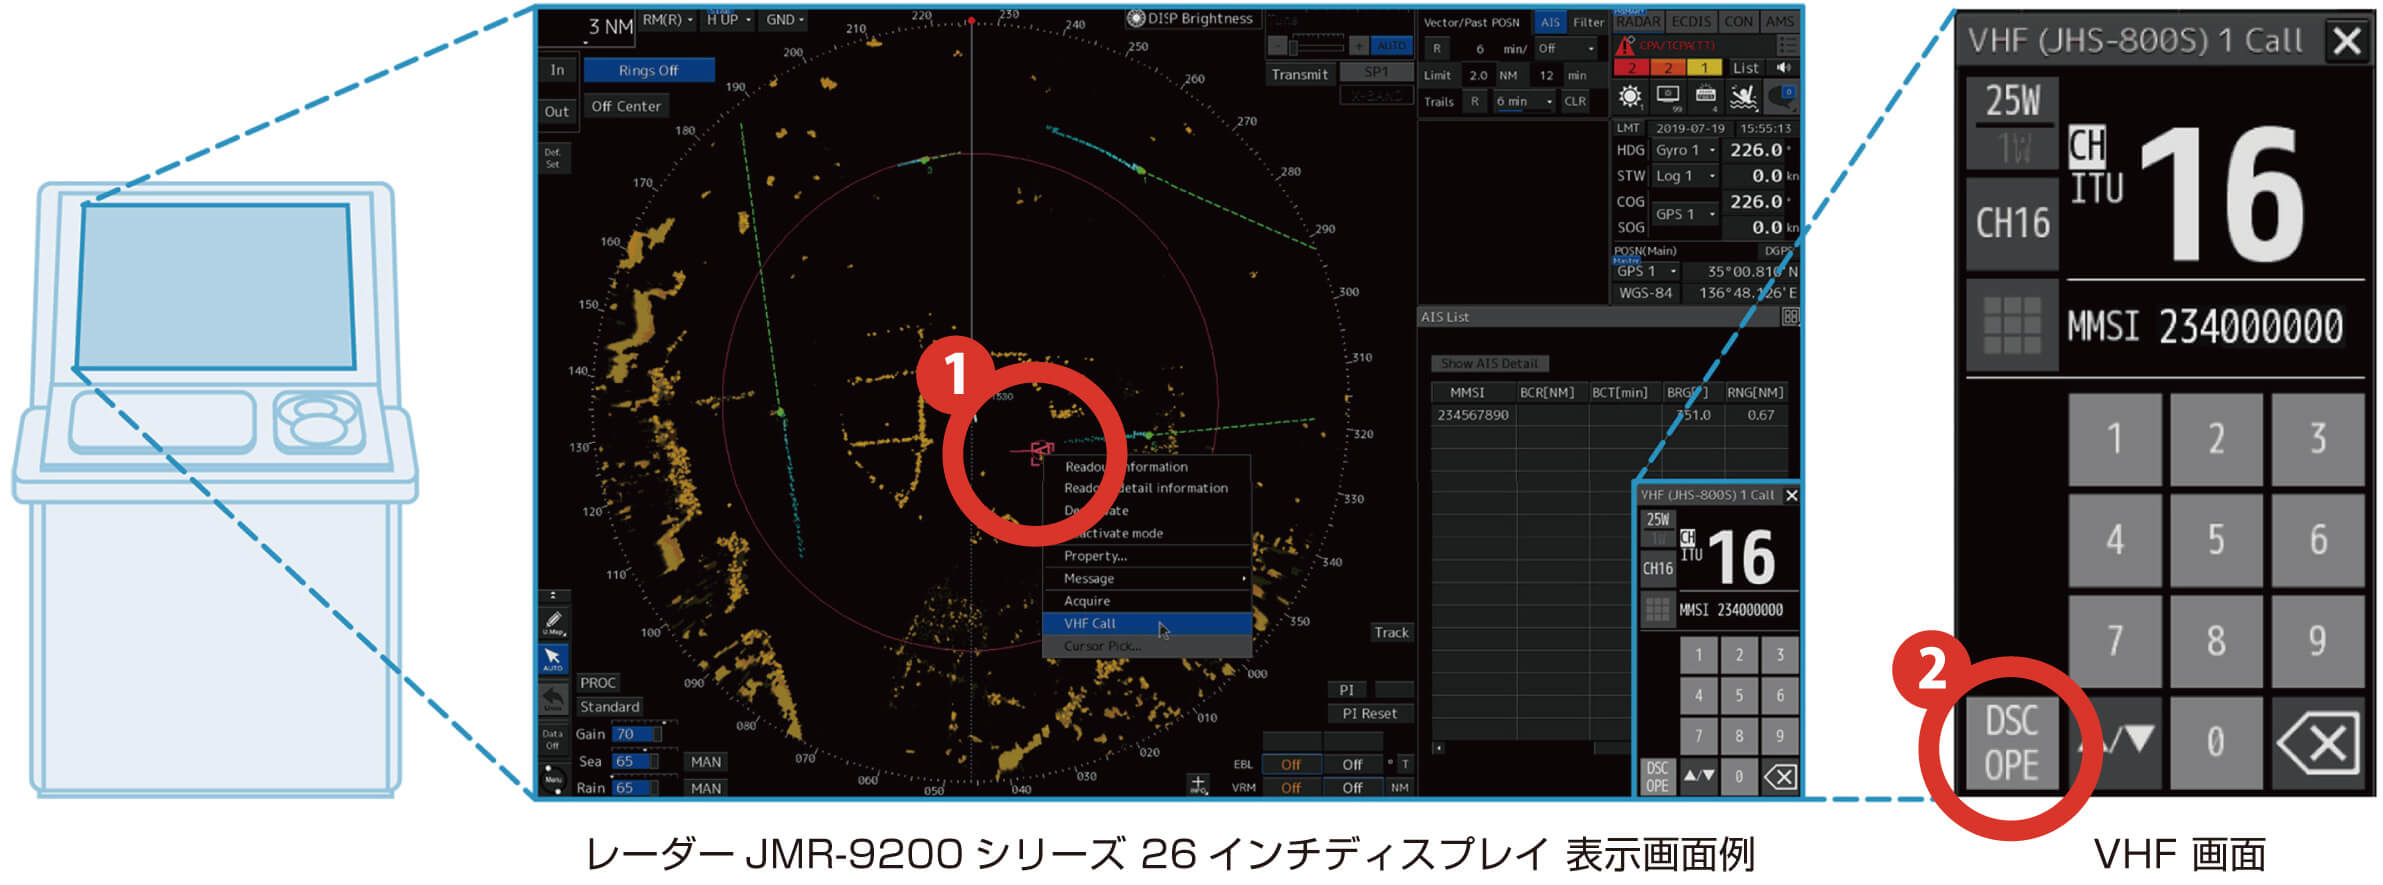Open the Past POSN Off dropdown
Image resolution: width=2383 pixels, height=885 pixels.
1566,48
